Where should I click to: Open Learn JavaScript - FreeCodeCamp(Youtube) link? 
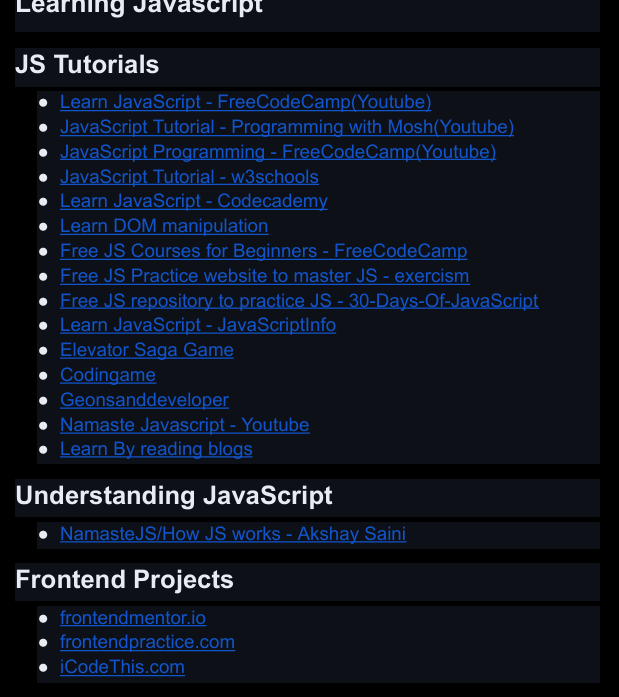(x=245, y=102)
